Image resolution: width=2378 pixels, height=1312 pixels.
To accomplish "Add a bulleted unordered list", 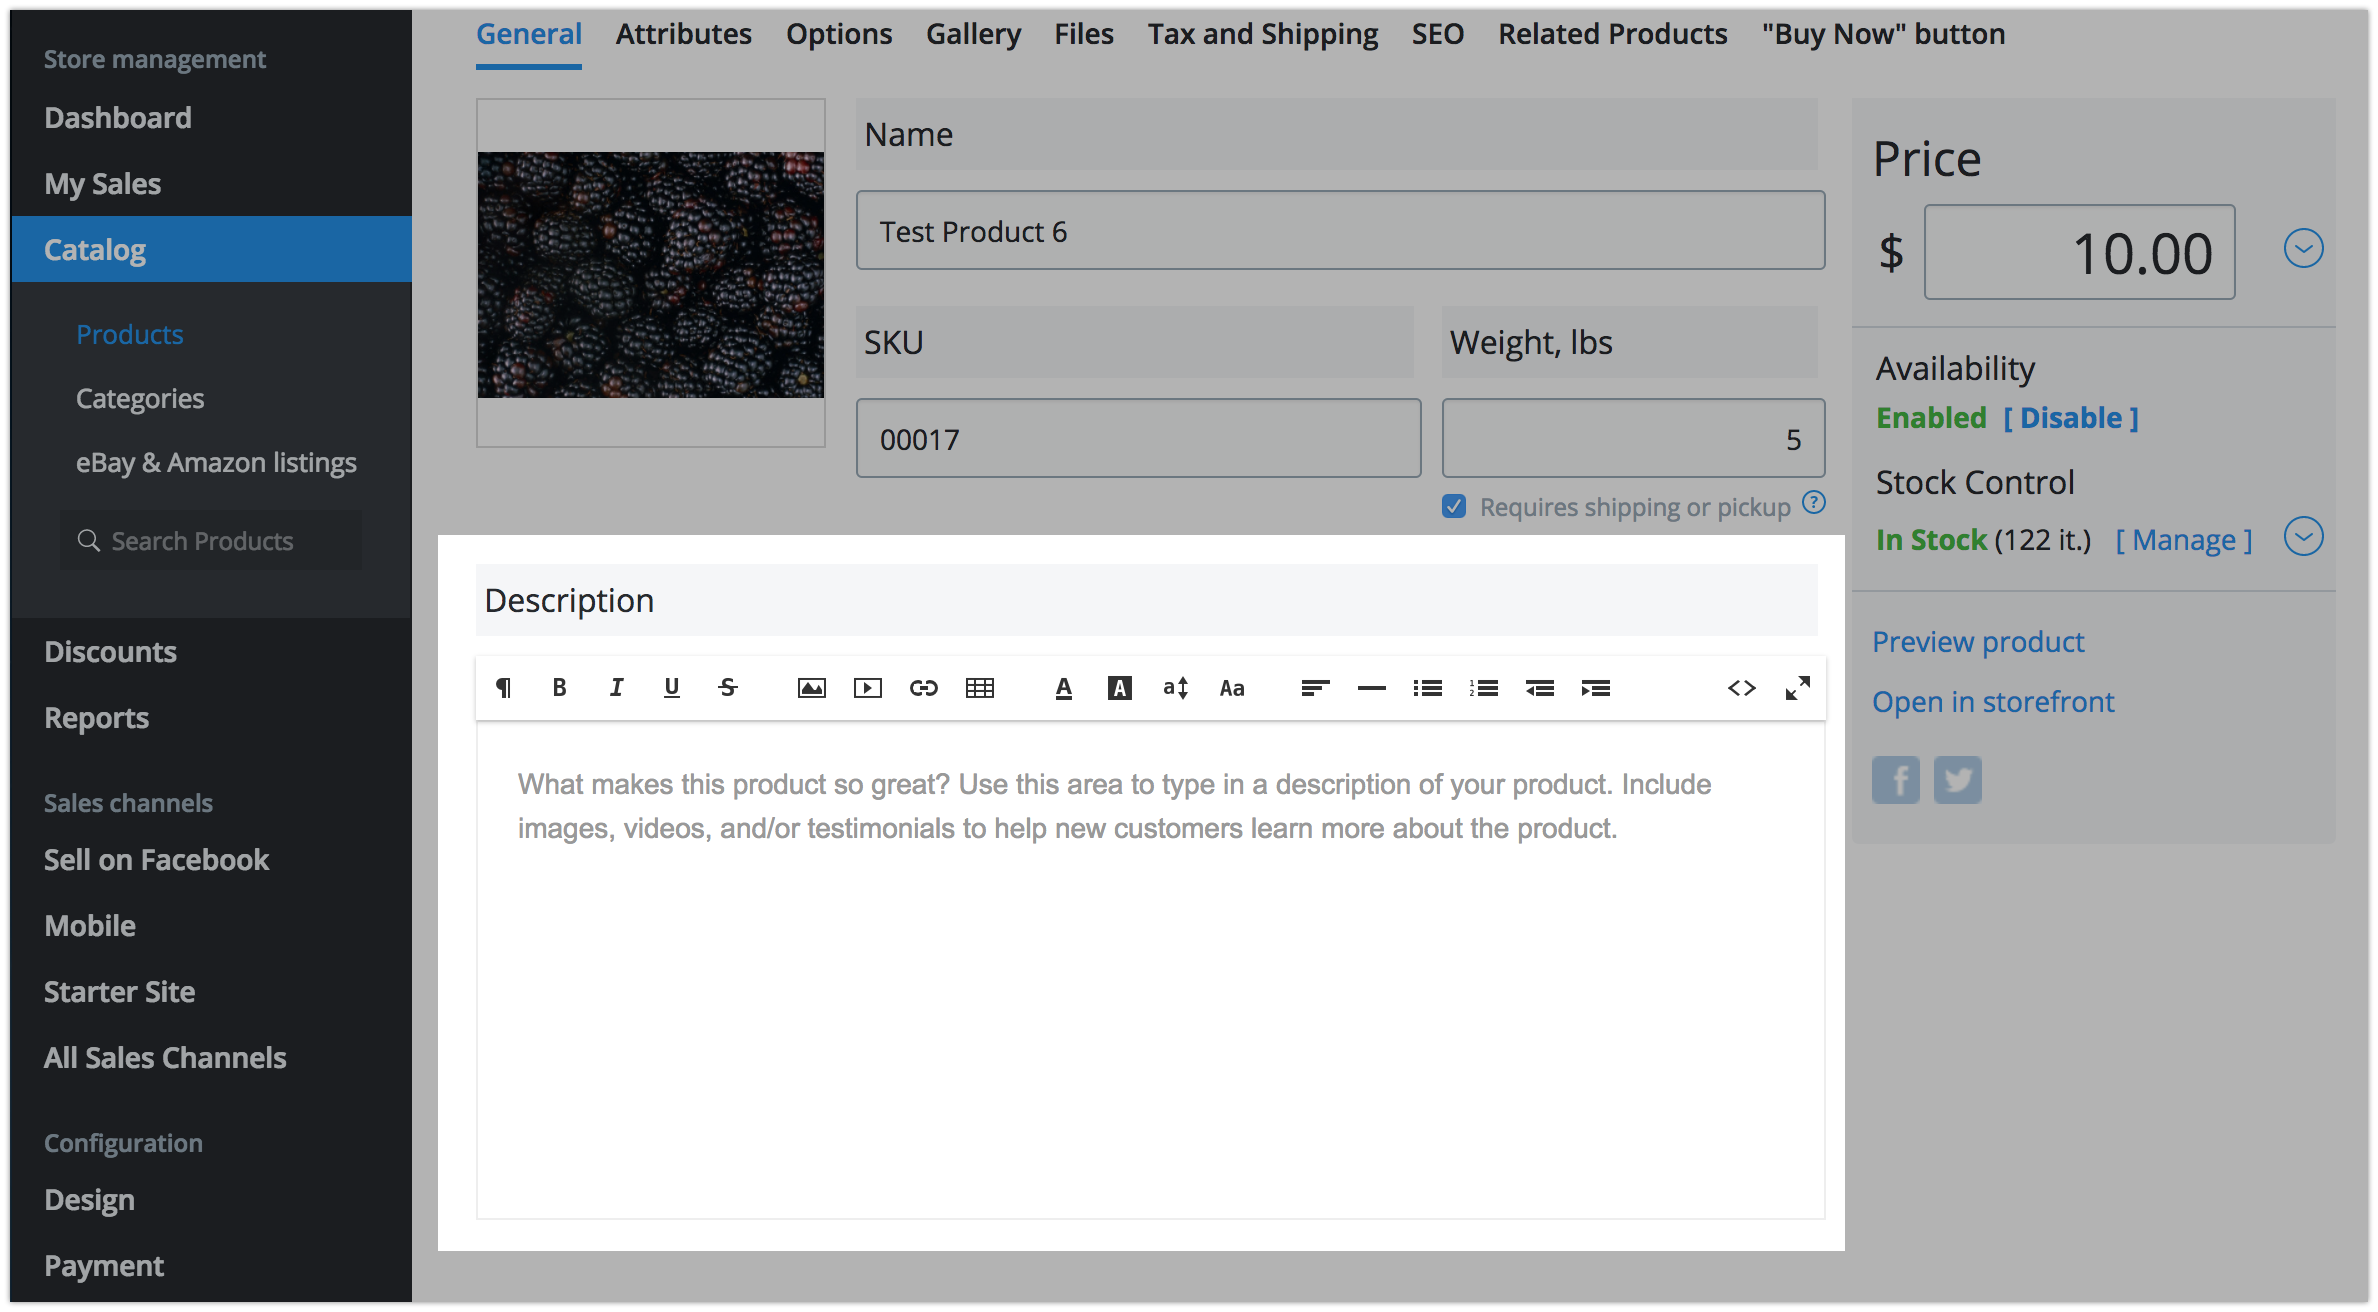I will point(1427,688).
